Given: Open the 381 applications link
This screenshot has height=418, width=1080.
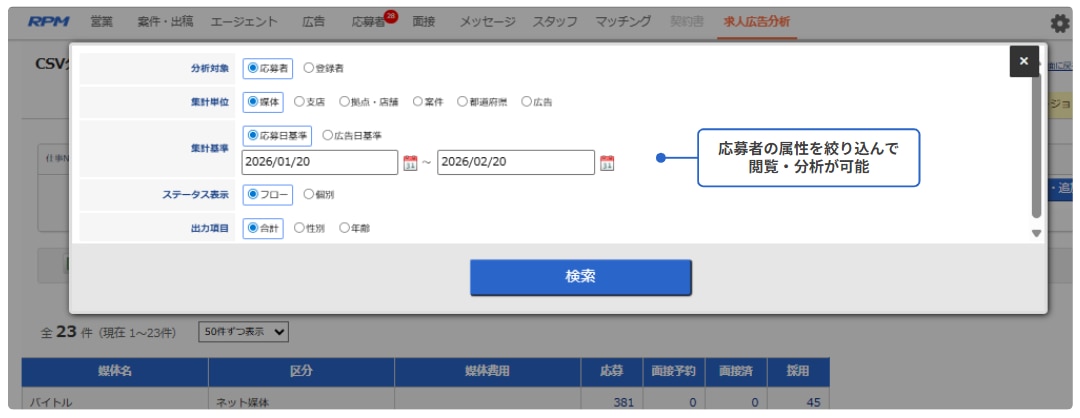Looking at the screenshot, I should [x=623, y=402].
